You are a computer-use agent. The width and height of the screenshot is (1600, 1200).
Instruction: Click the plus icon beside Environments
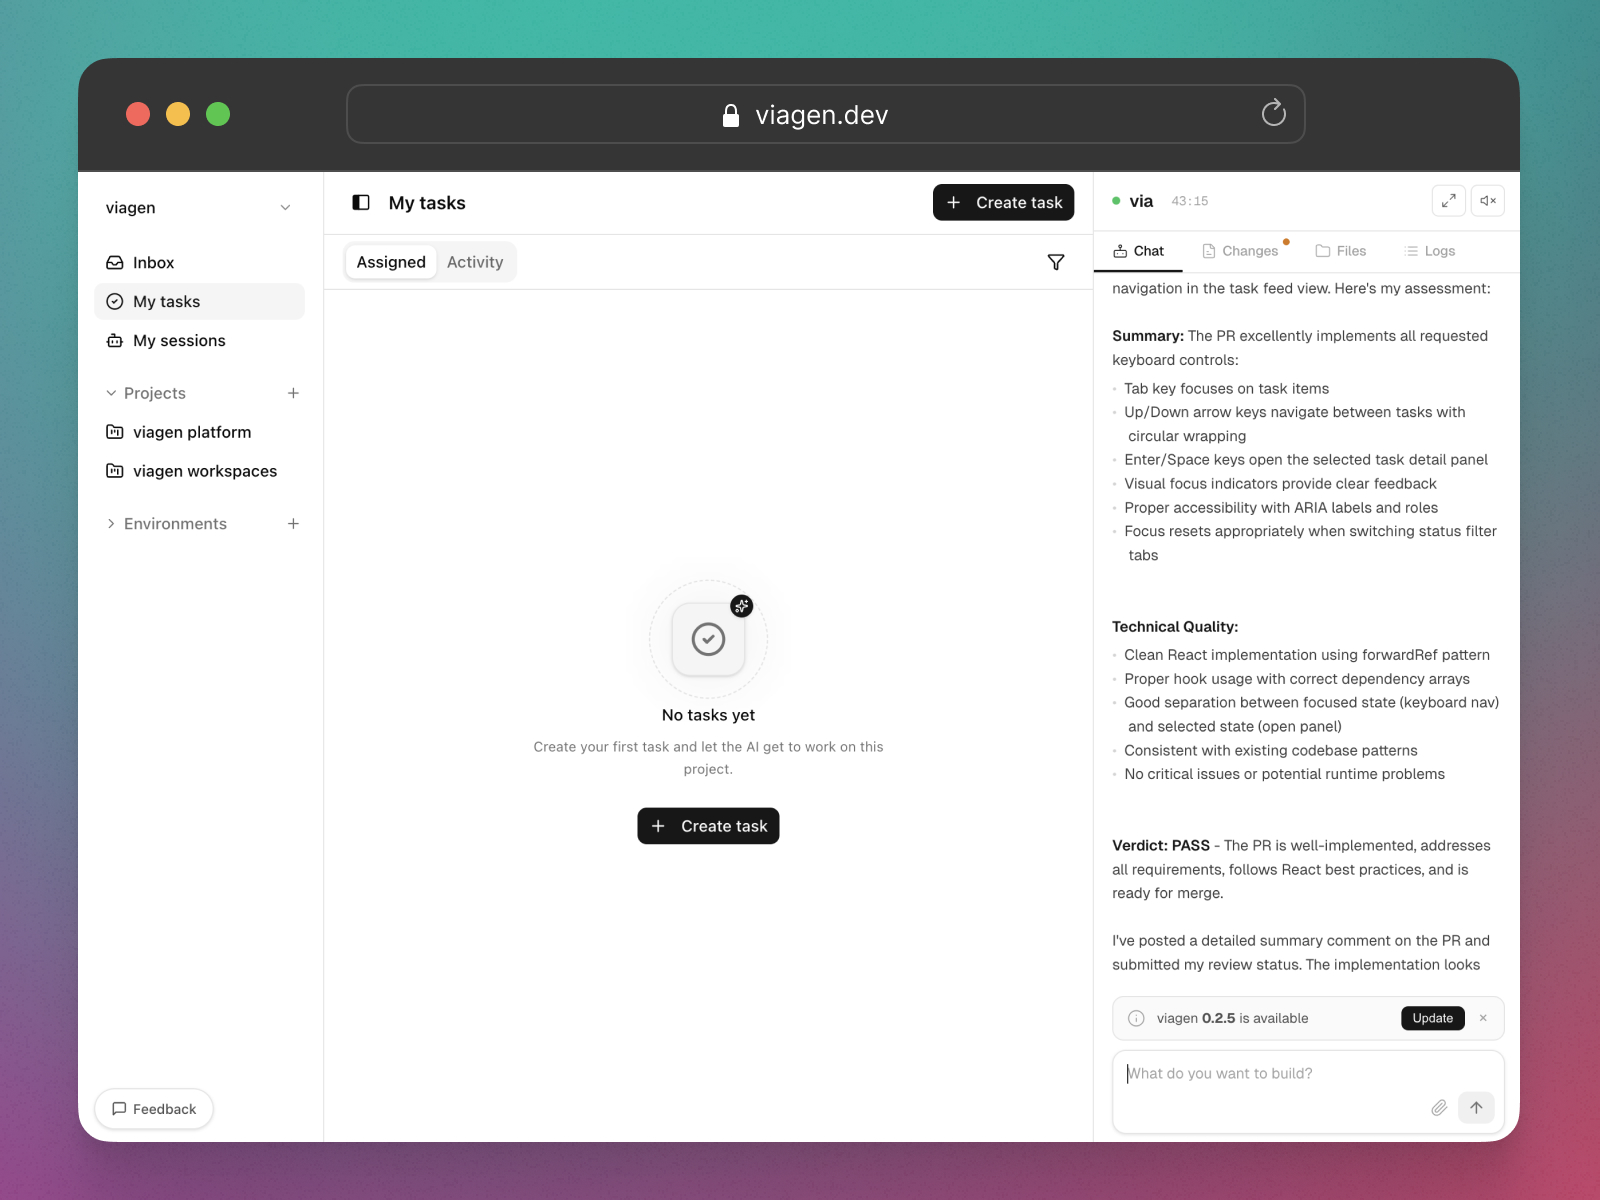[292, 523]
